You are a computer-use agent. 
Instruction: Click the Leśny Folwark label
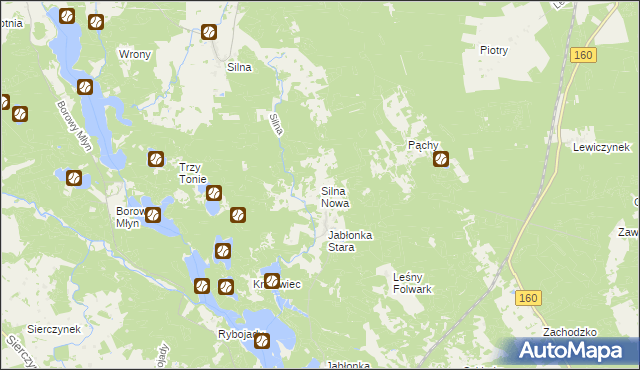[x=412, y=283]
